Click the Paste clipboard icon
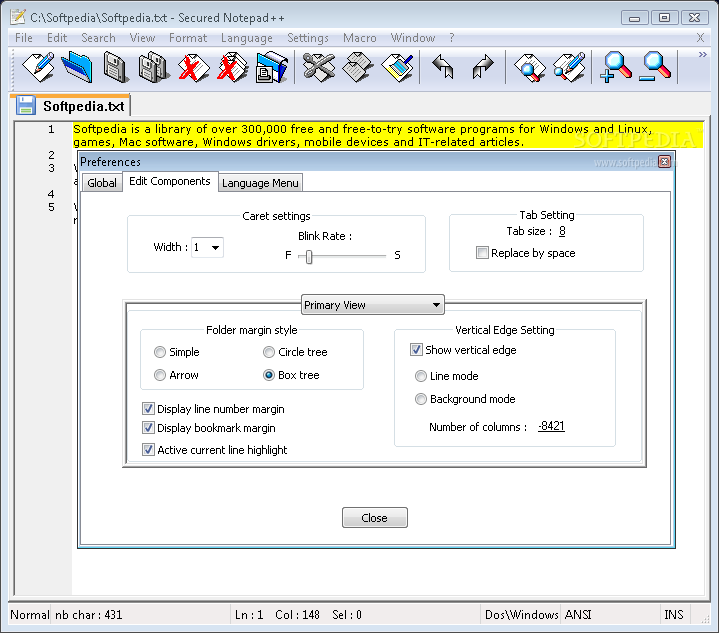 (x=398, y=67)
